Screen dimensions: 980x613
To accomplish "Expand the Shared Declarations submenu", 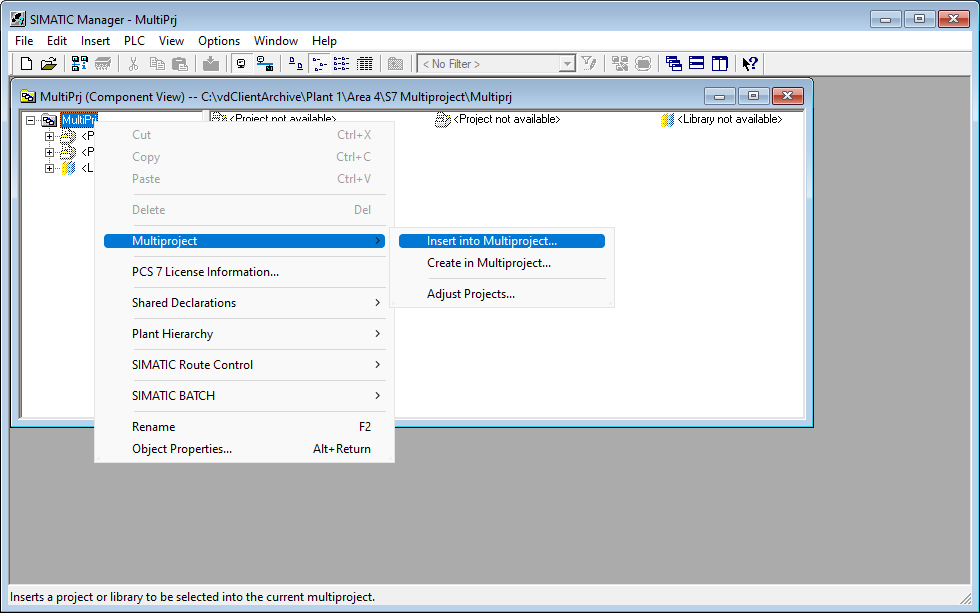I will tap(185, 303).
